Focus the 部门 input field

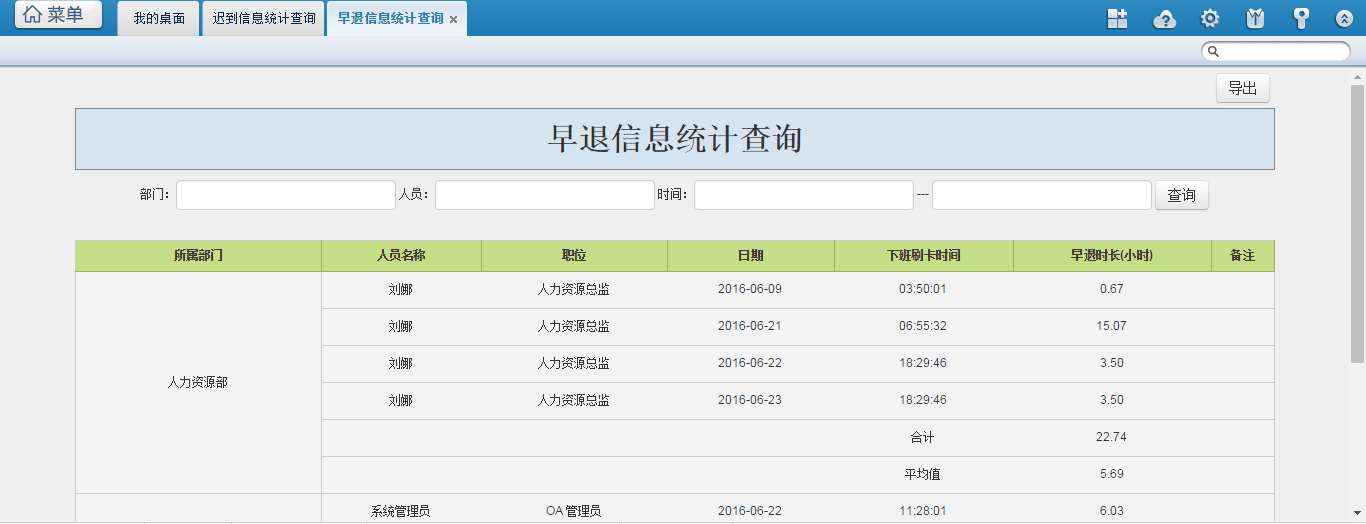[286, 195]
